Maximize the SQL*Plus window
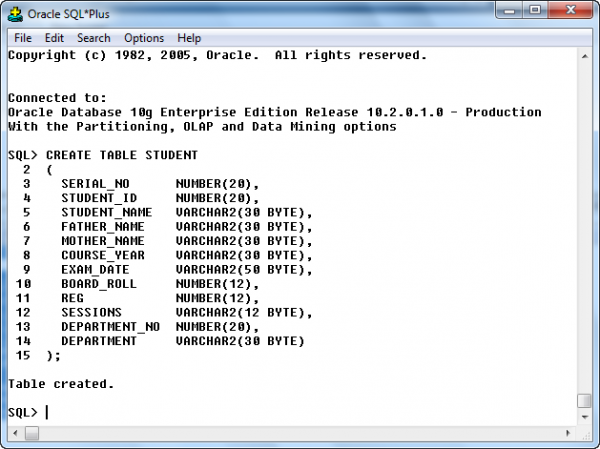 click(x=535, y=10)
